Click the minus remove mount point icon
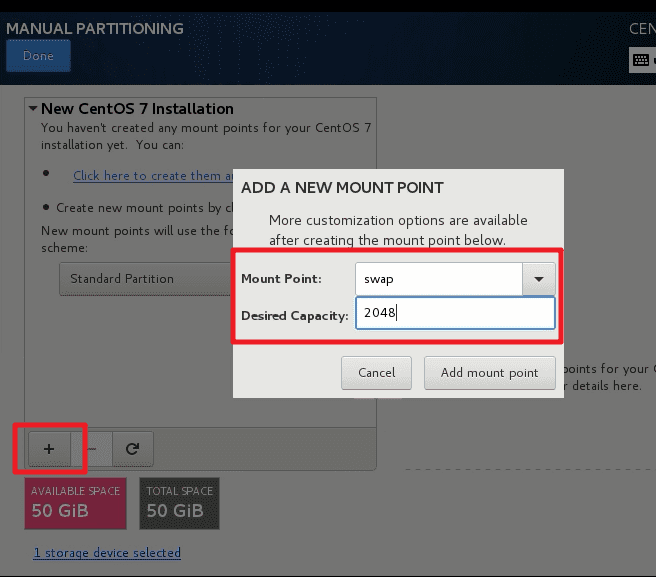The width and height of the screenshot is (656, 577). click(x=92, y=449)
